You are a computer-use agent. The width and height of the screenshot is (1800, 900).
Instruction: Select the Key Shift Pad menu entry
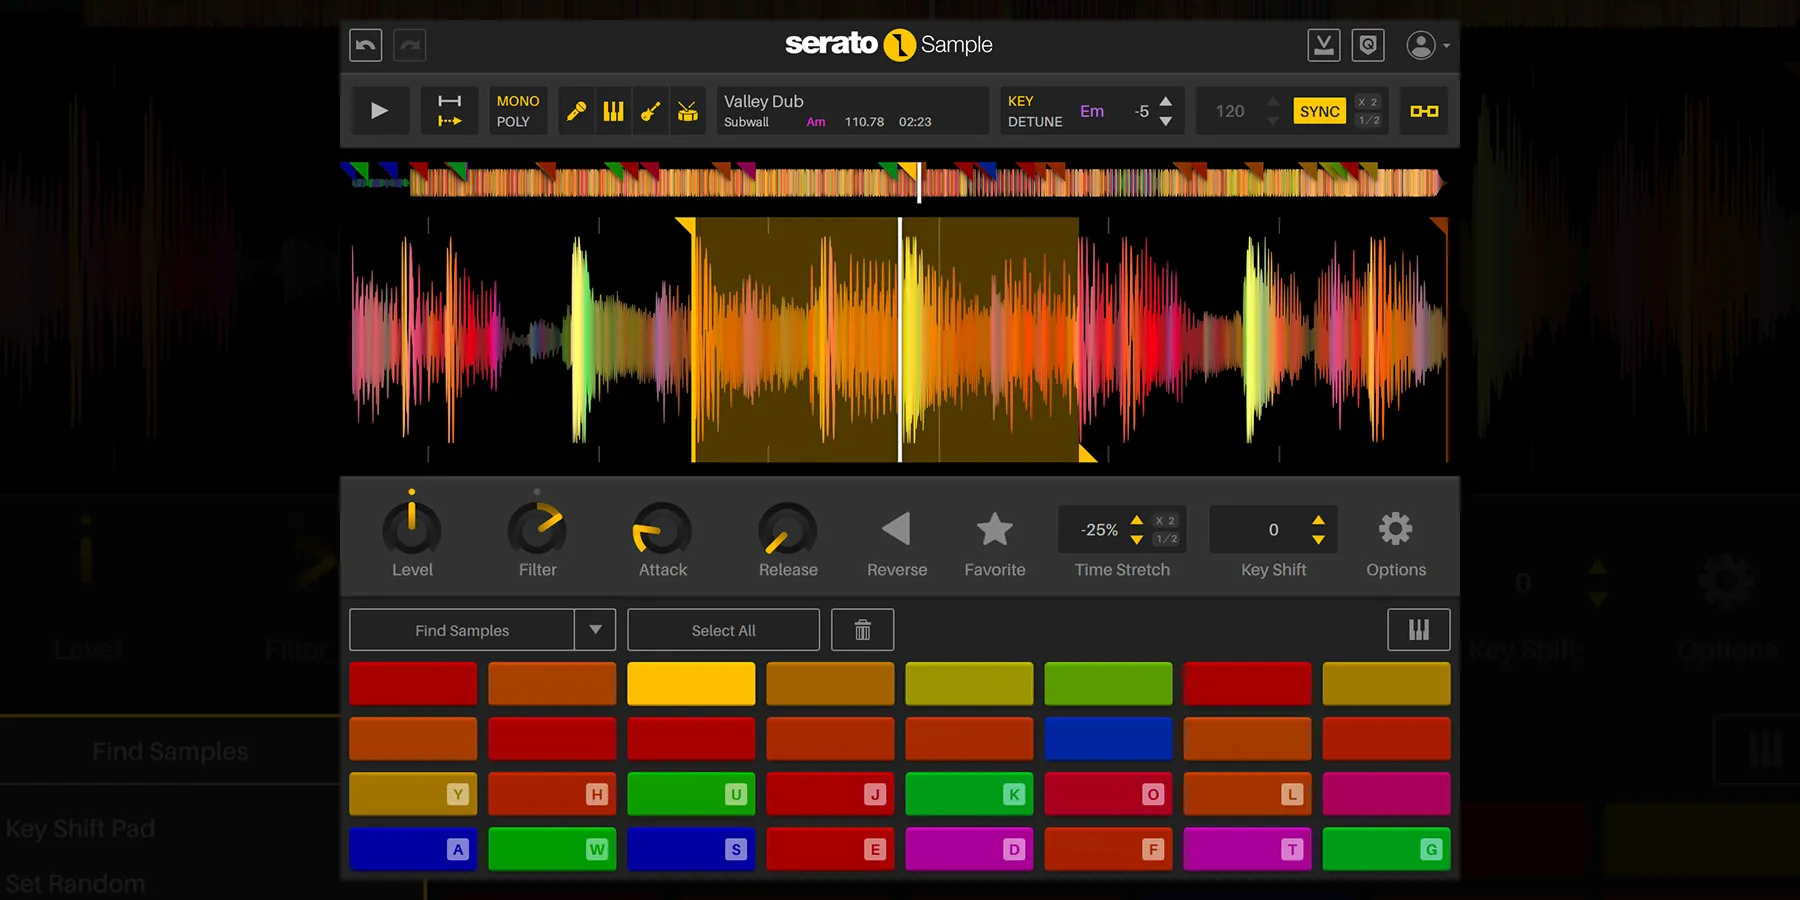point(81,828)
